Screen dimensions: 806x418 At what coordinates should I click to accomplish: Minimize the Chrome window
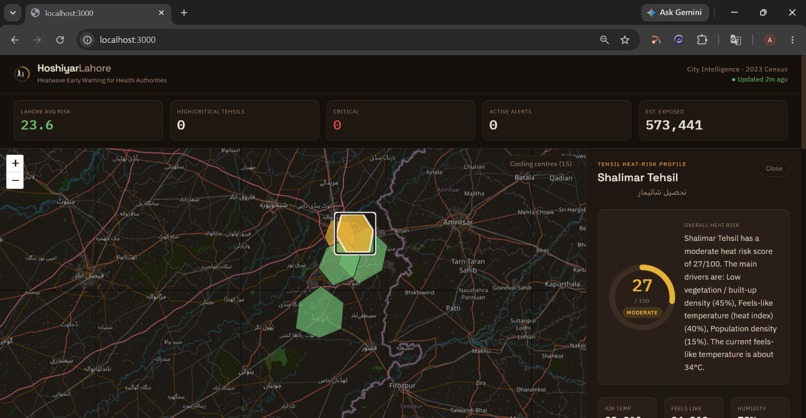coord(734,12)
